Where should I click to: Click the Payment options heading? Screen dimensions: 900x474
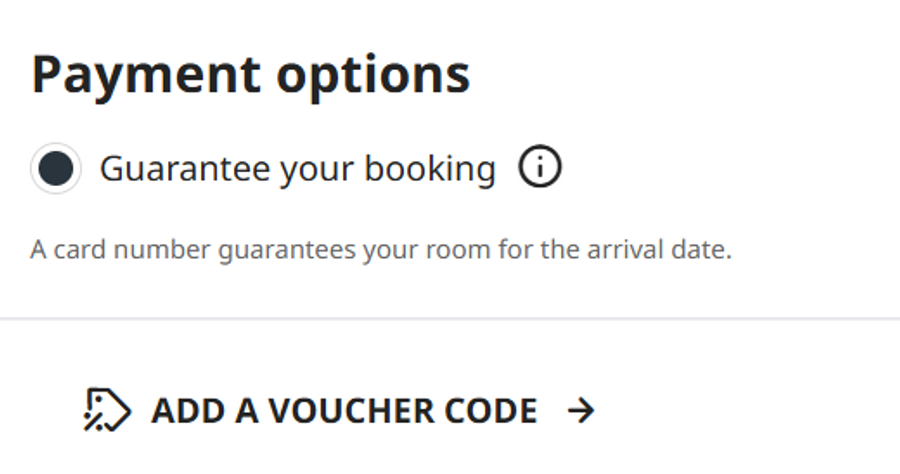[250, 75]
